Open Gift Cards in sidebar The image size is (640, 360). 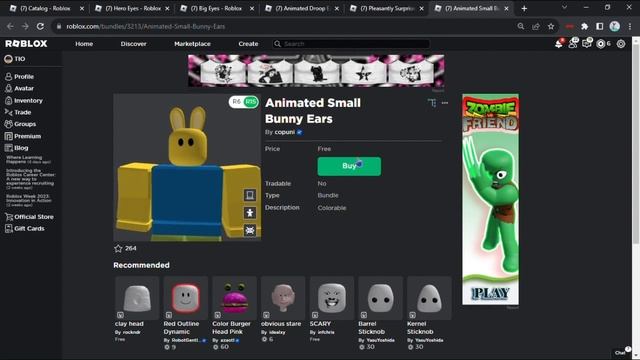click(24, 229)
